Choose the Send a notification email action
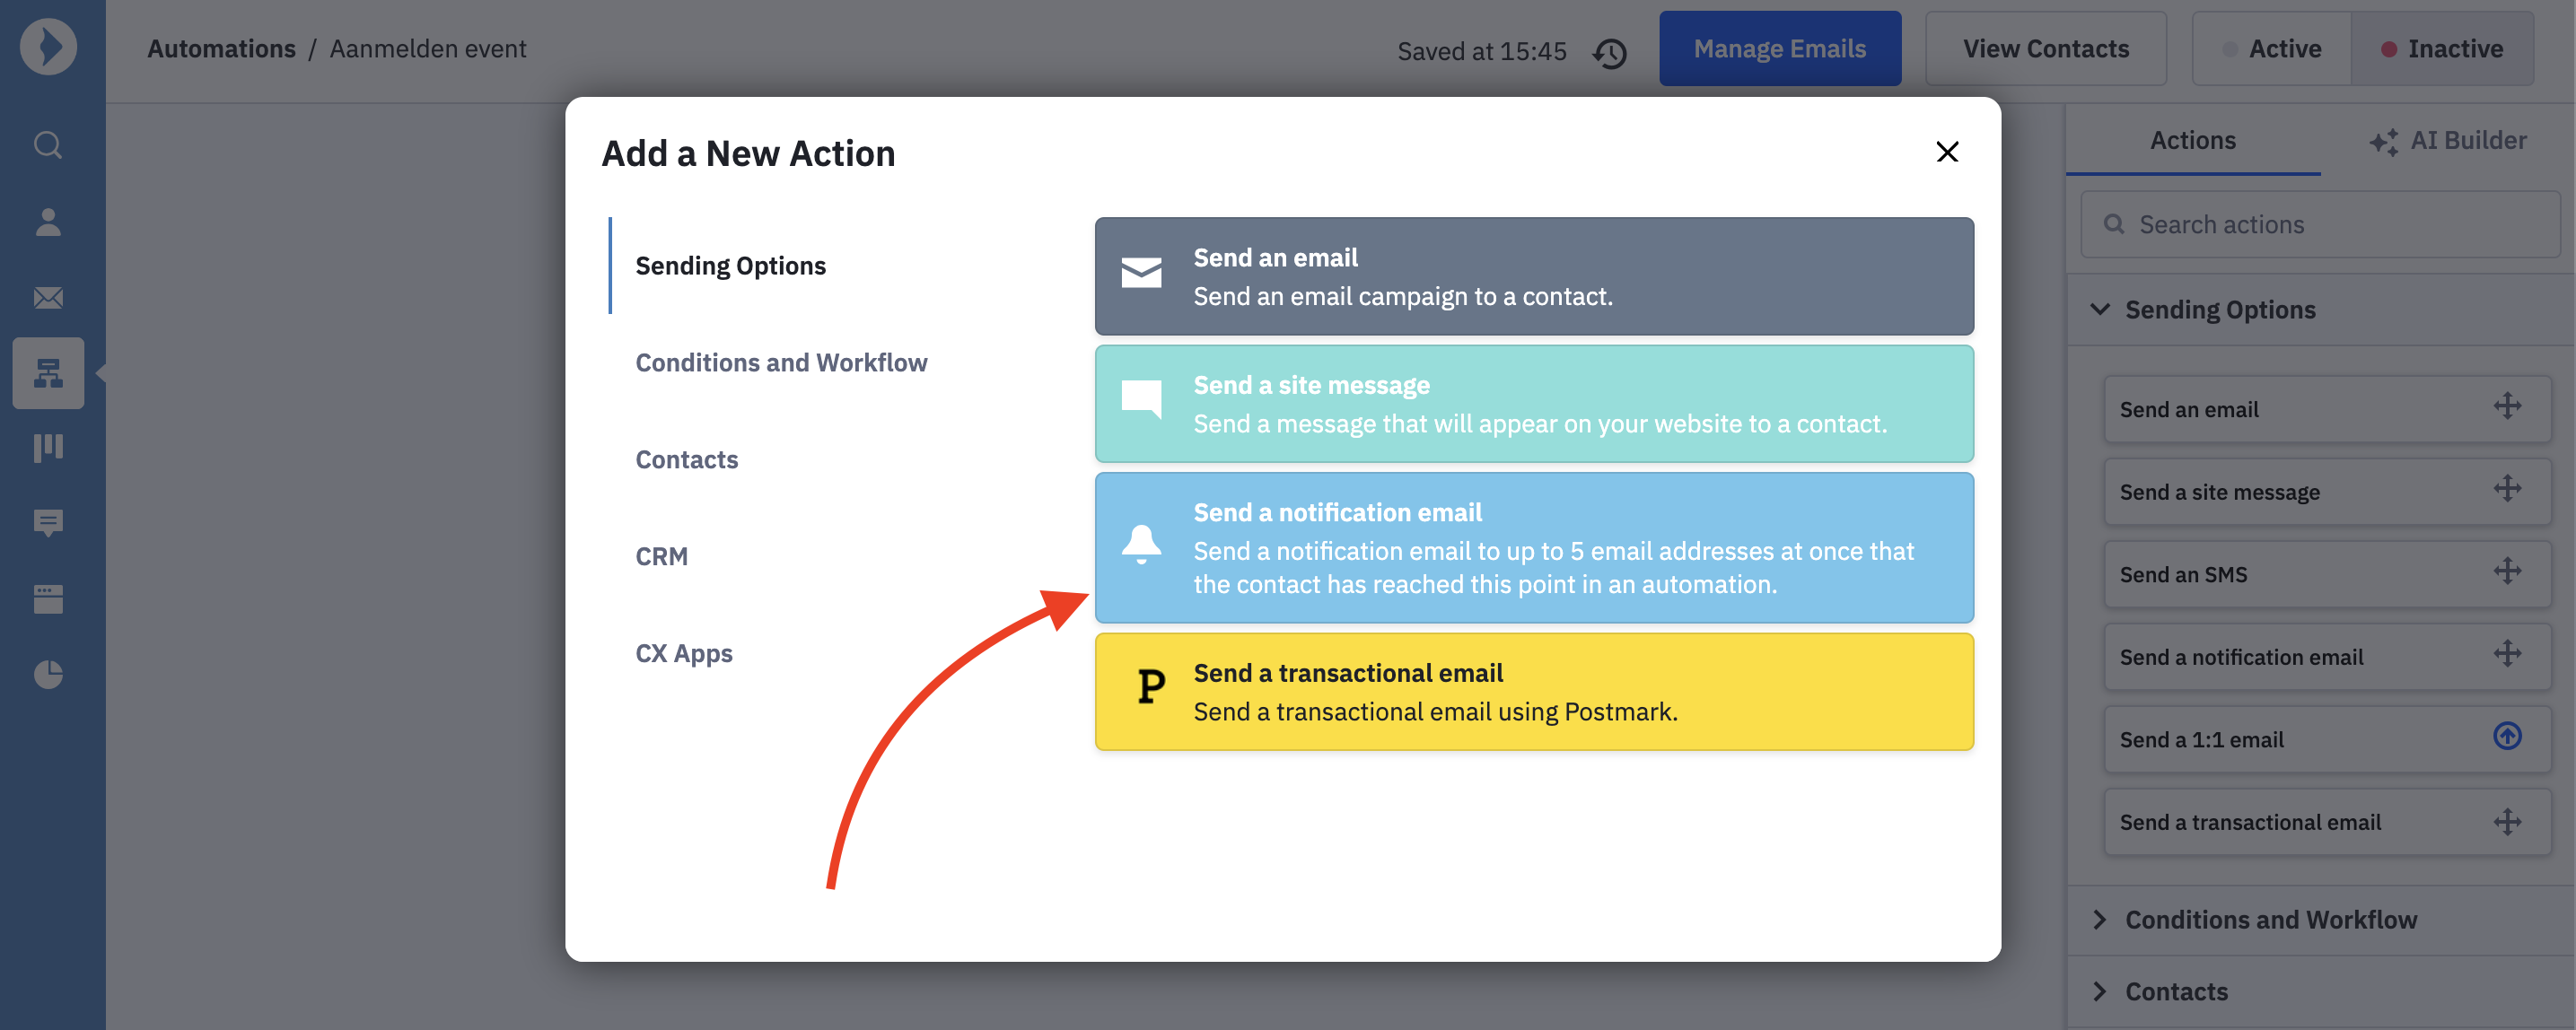 1533,547
